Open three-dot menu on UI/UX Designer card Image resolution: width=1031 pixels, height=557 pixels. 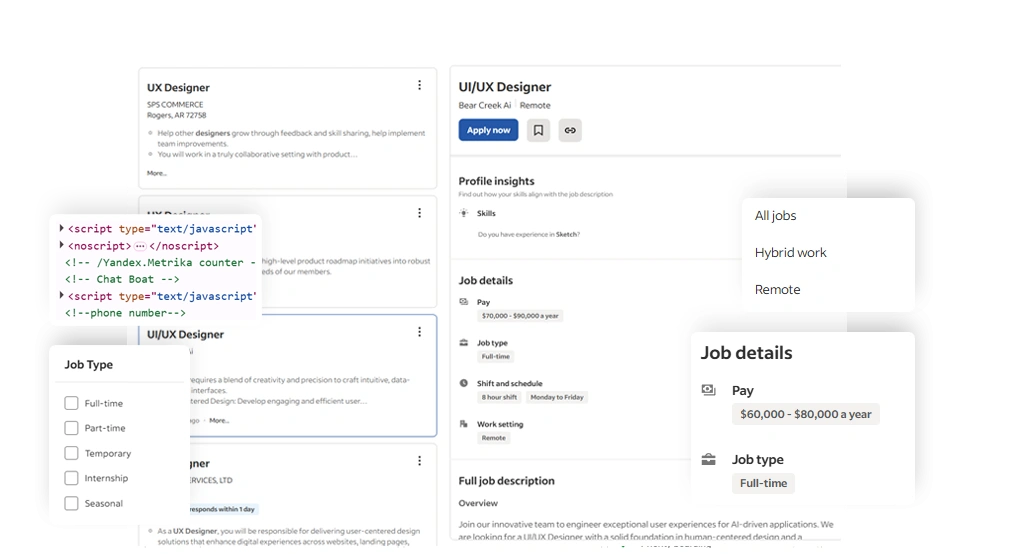420,332
